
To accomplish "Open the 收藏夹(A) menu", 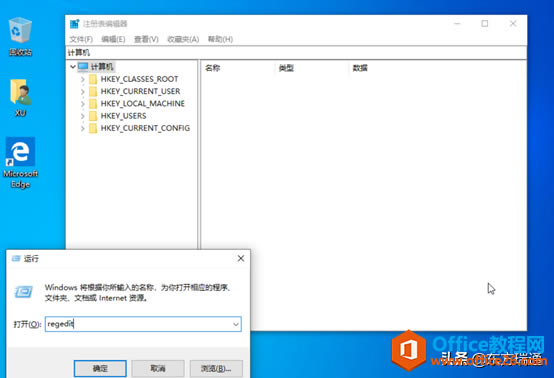I will point(183,39).
